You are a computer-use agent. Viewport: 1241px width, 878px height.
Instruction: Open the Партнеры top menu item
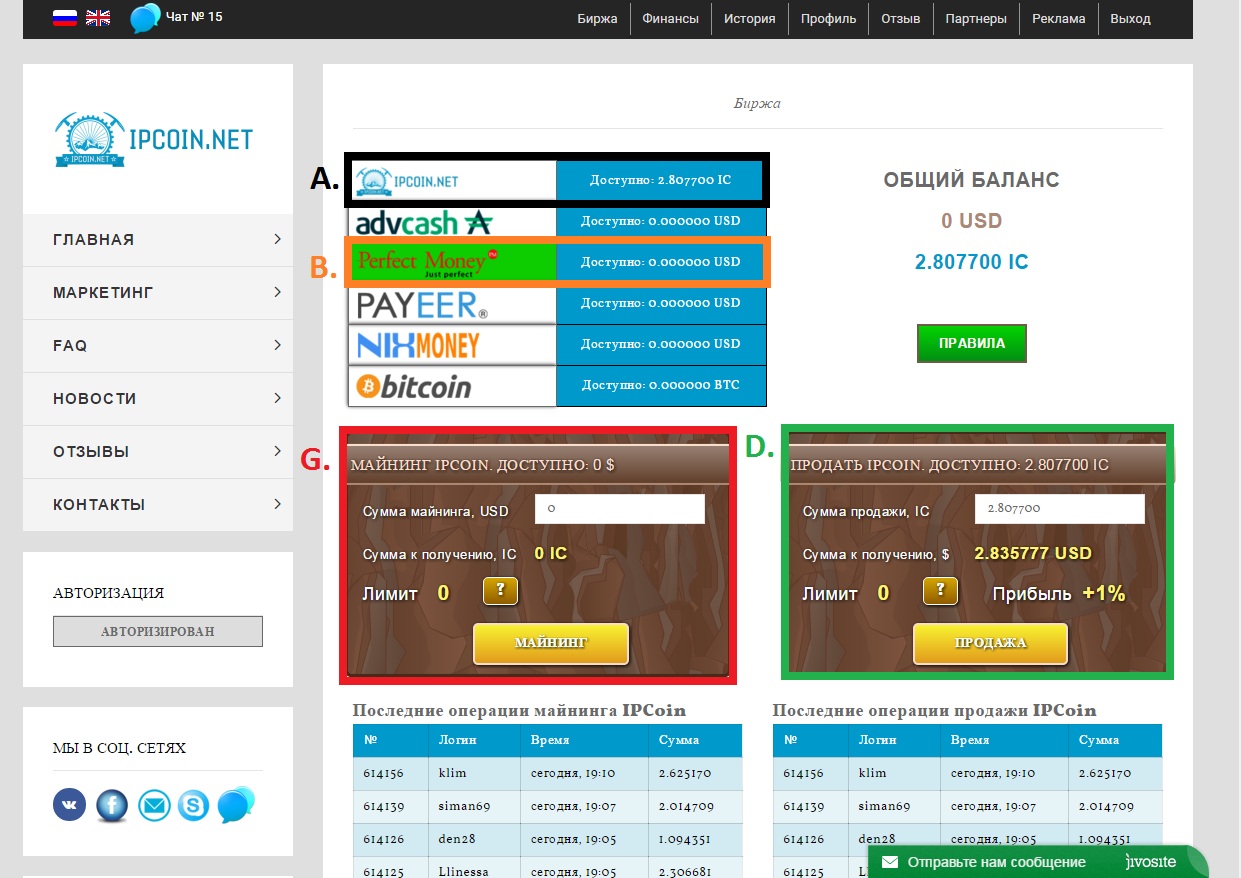[x=977, y=18]
